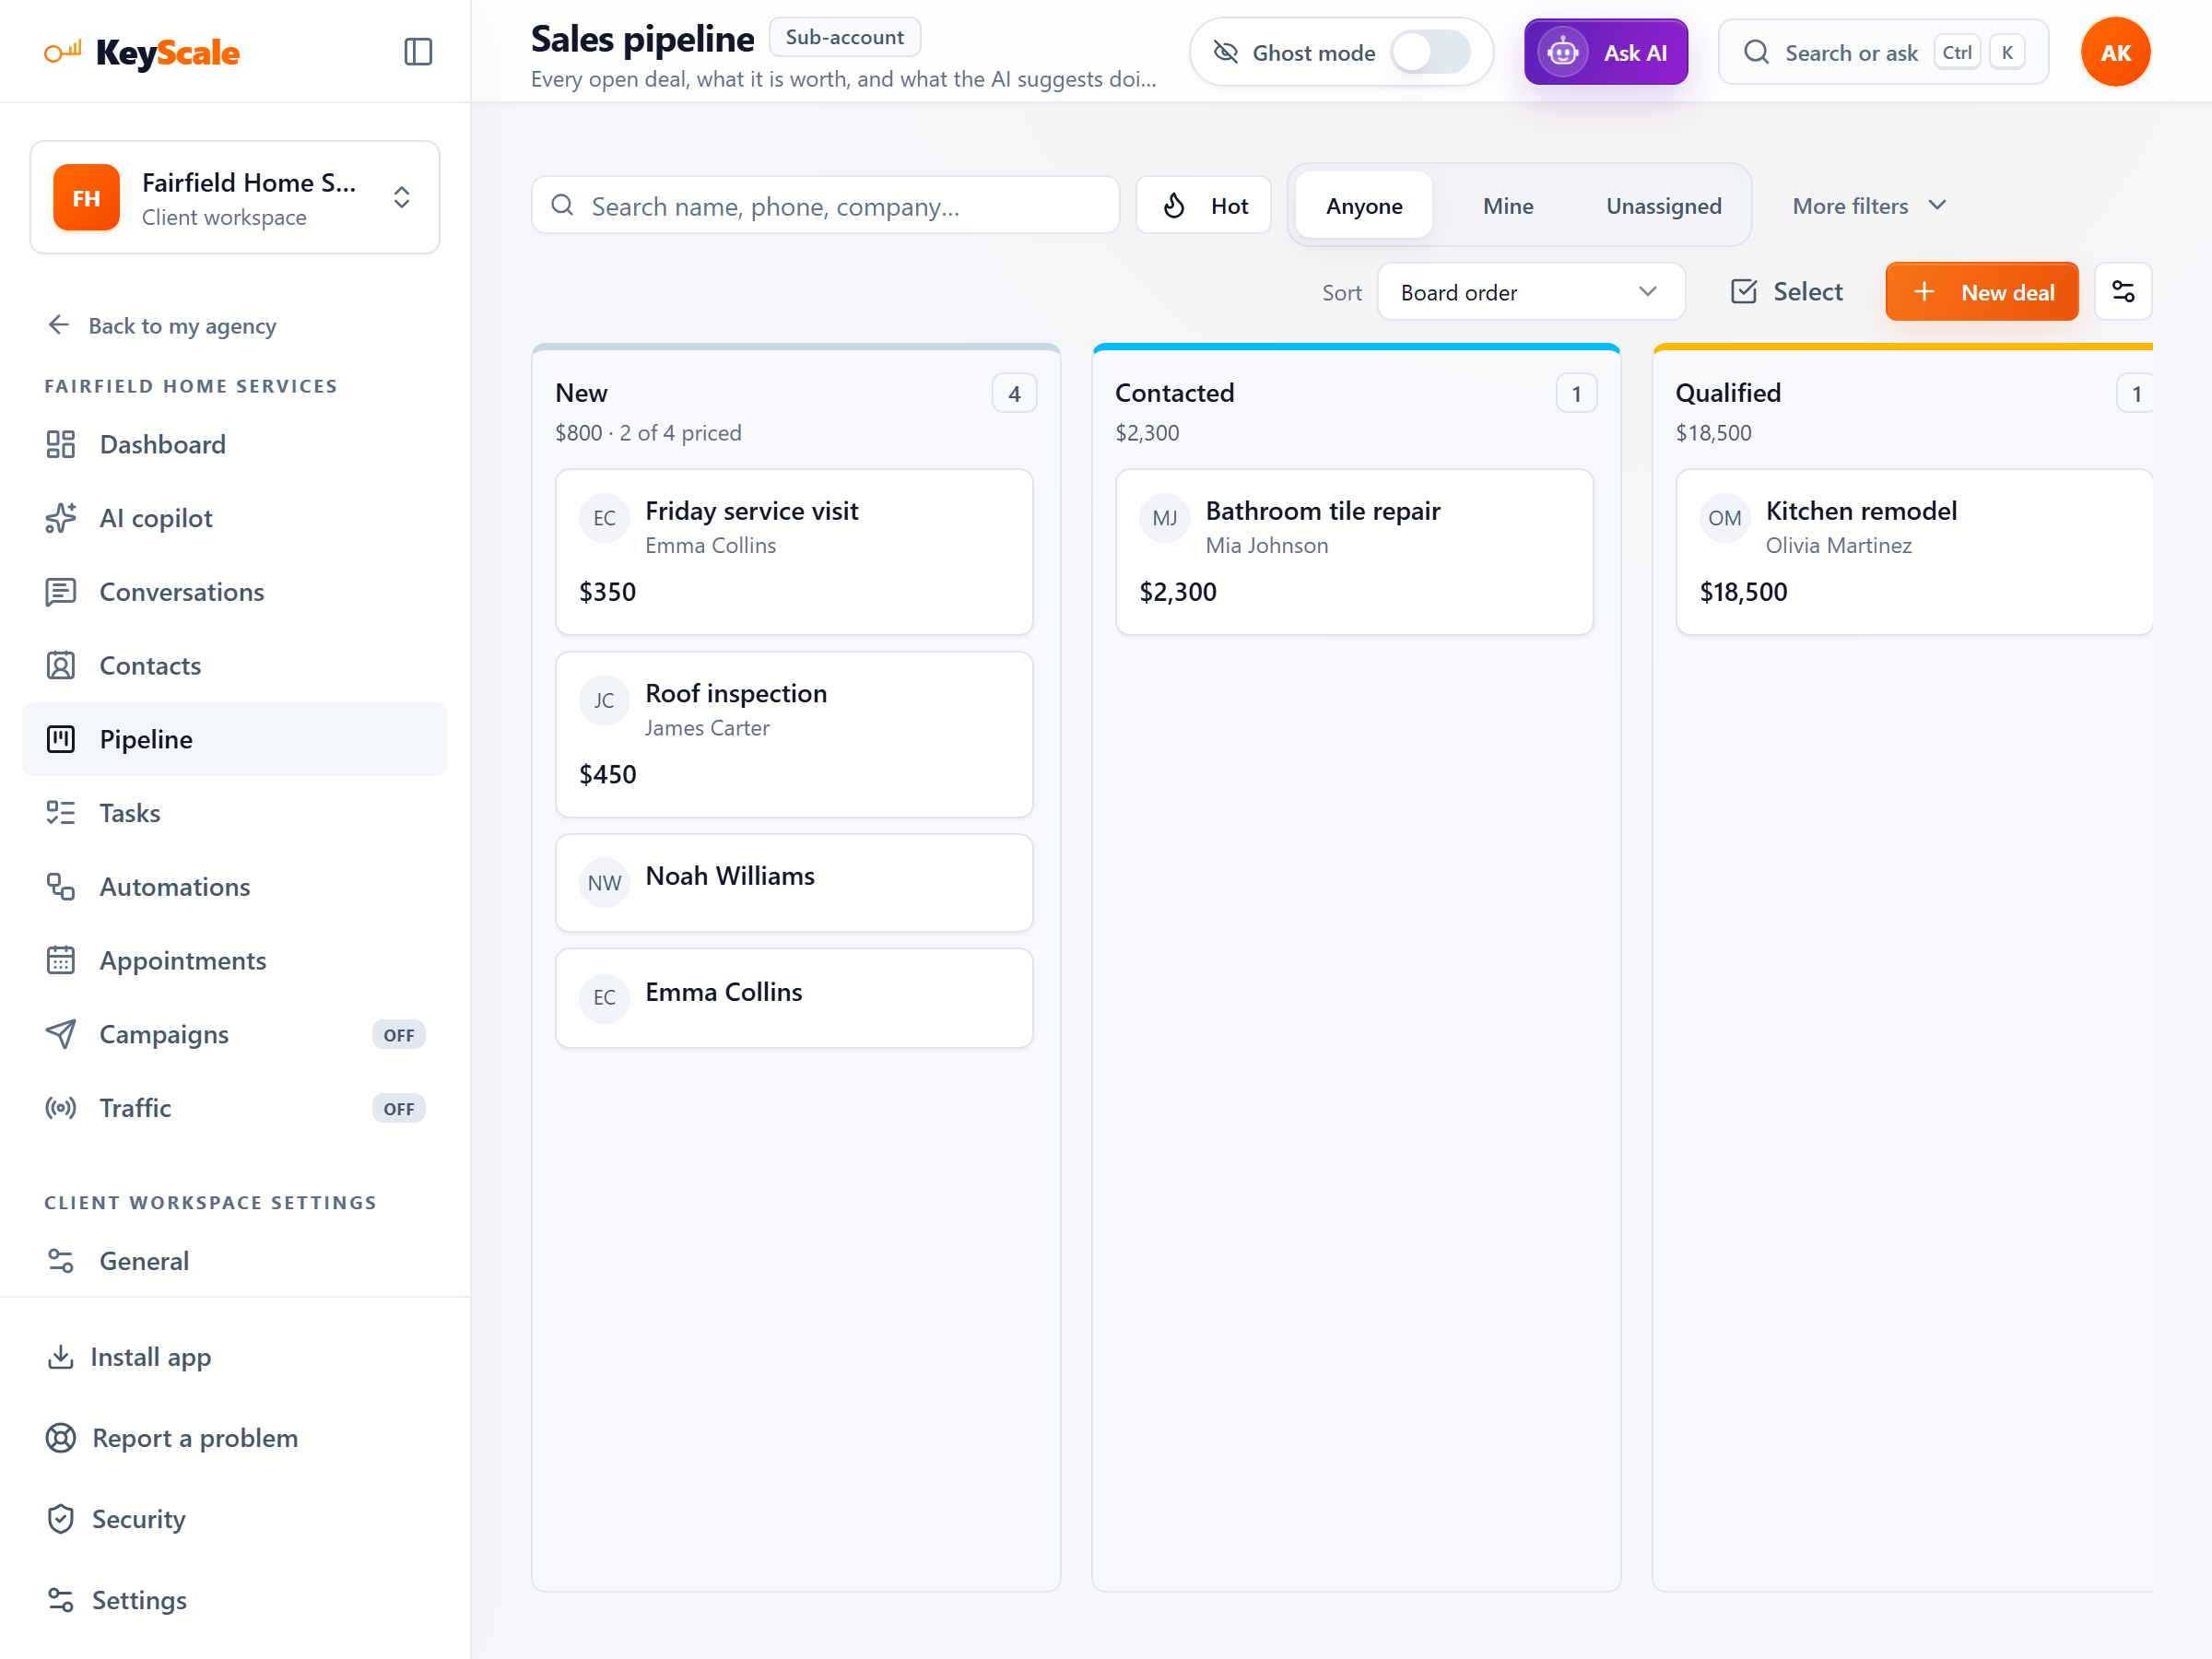Click the Traffic OFF badge
Screen dimensions: 2212x1659
point(399,1108)
